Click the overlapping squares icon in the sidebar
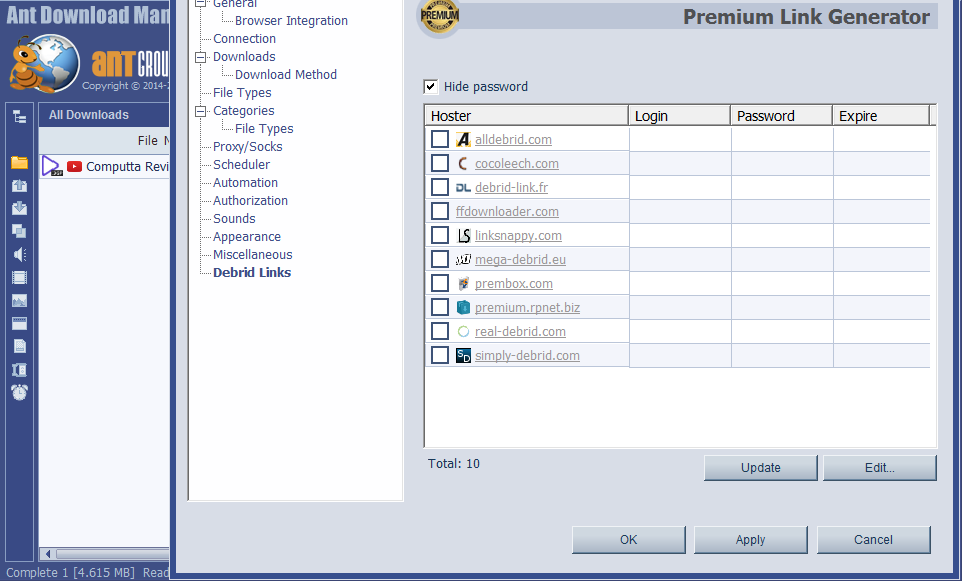962x581 pixels. click(20, 231)
